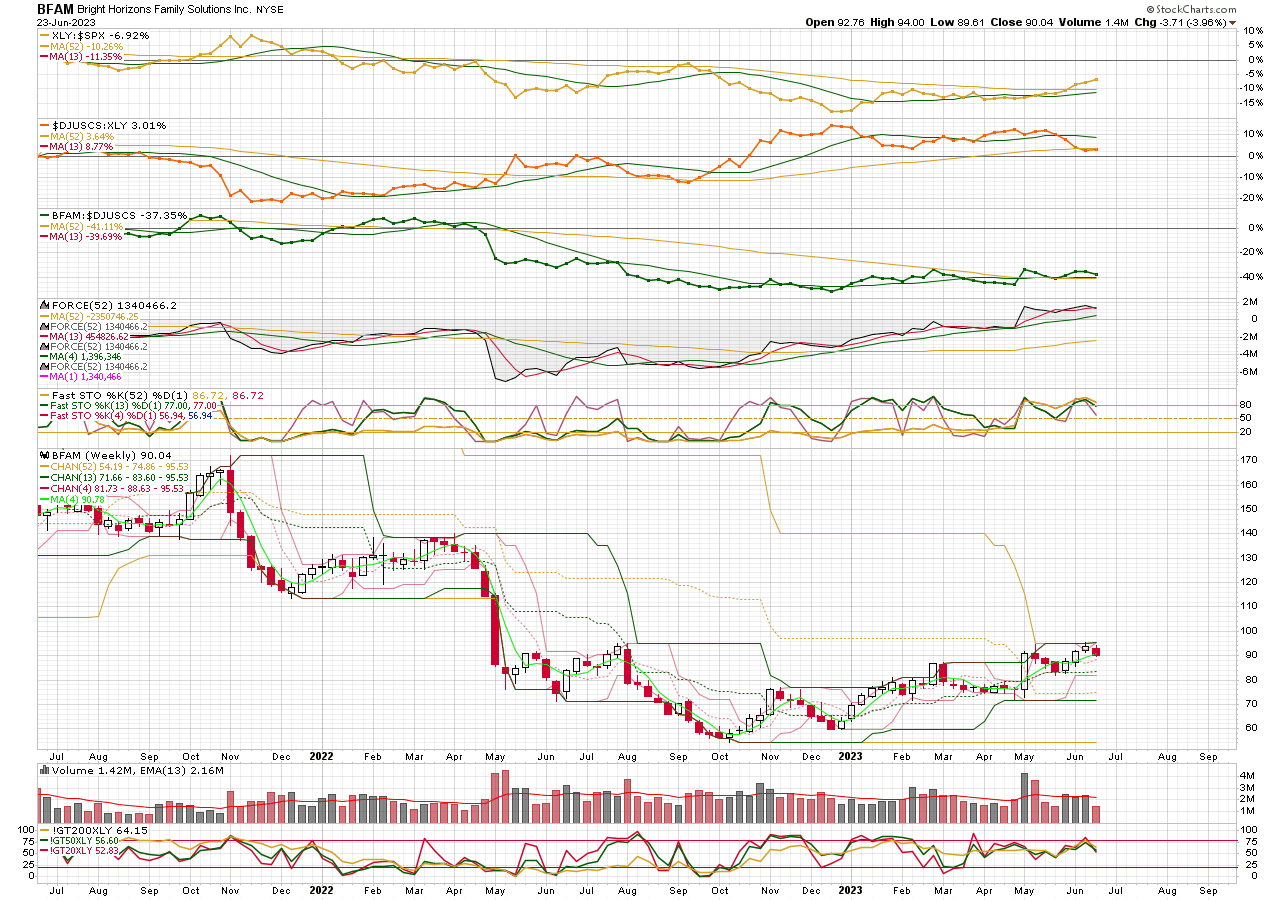Click the MA(52) 3.64% legend entry

point(75,136)
